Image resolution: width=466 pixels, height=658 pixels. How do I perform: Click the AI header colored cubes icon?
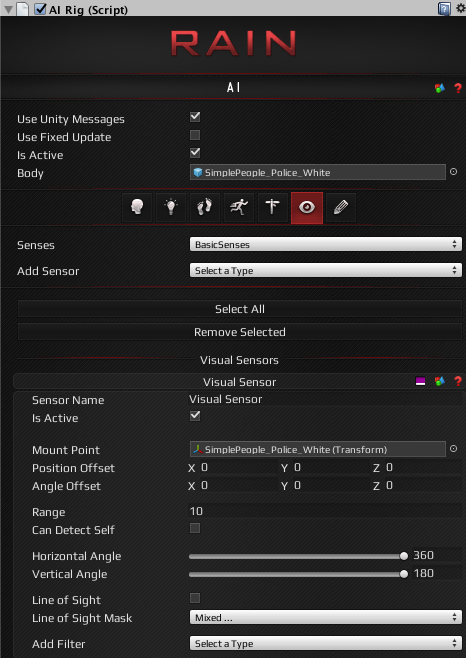440,88
